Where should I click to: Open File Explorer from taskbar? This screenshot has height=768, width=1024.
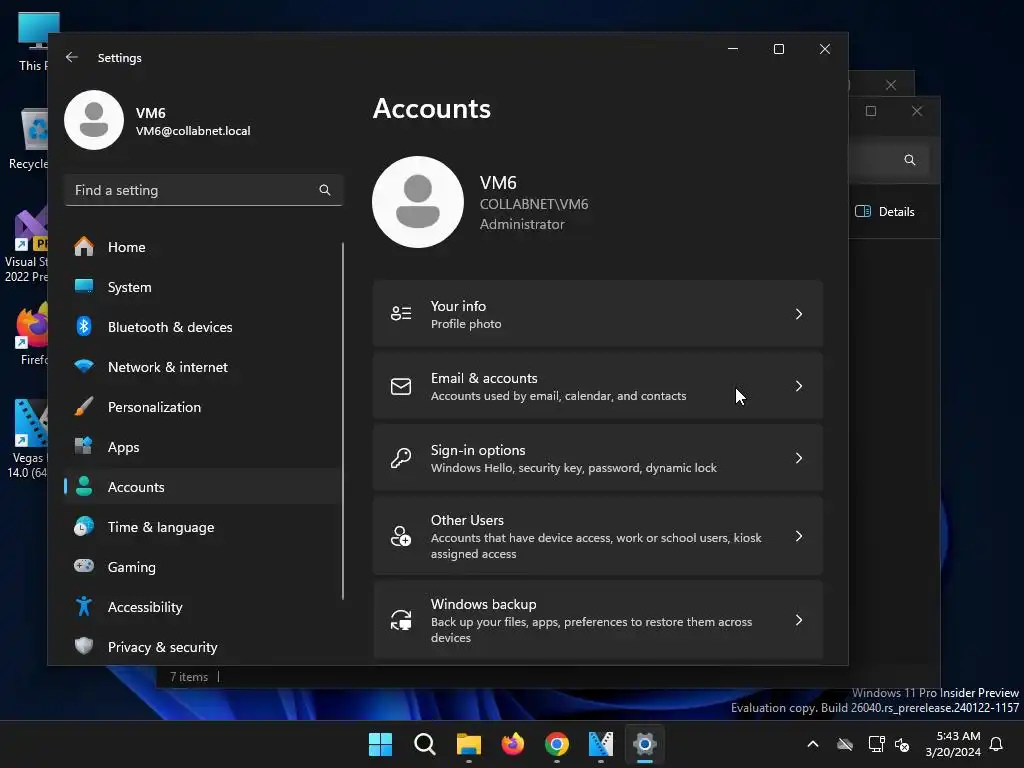[468, 744]
